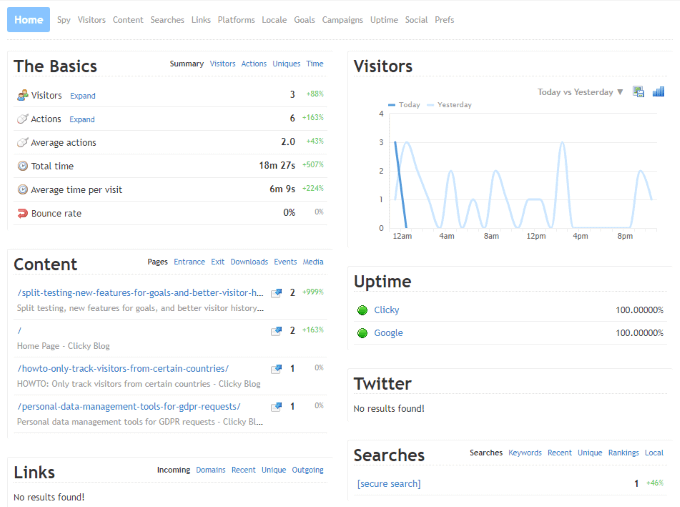680x507 pixels.
Task: Click green status icon beside Google uptime
Action: 362,333
